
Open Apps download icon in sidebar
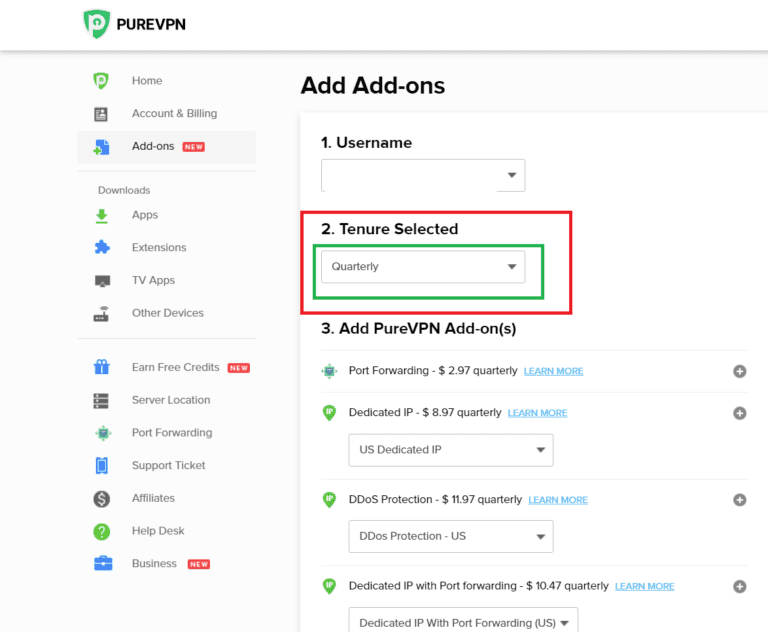tap(101, 215)
